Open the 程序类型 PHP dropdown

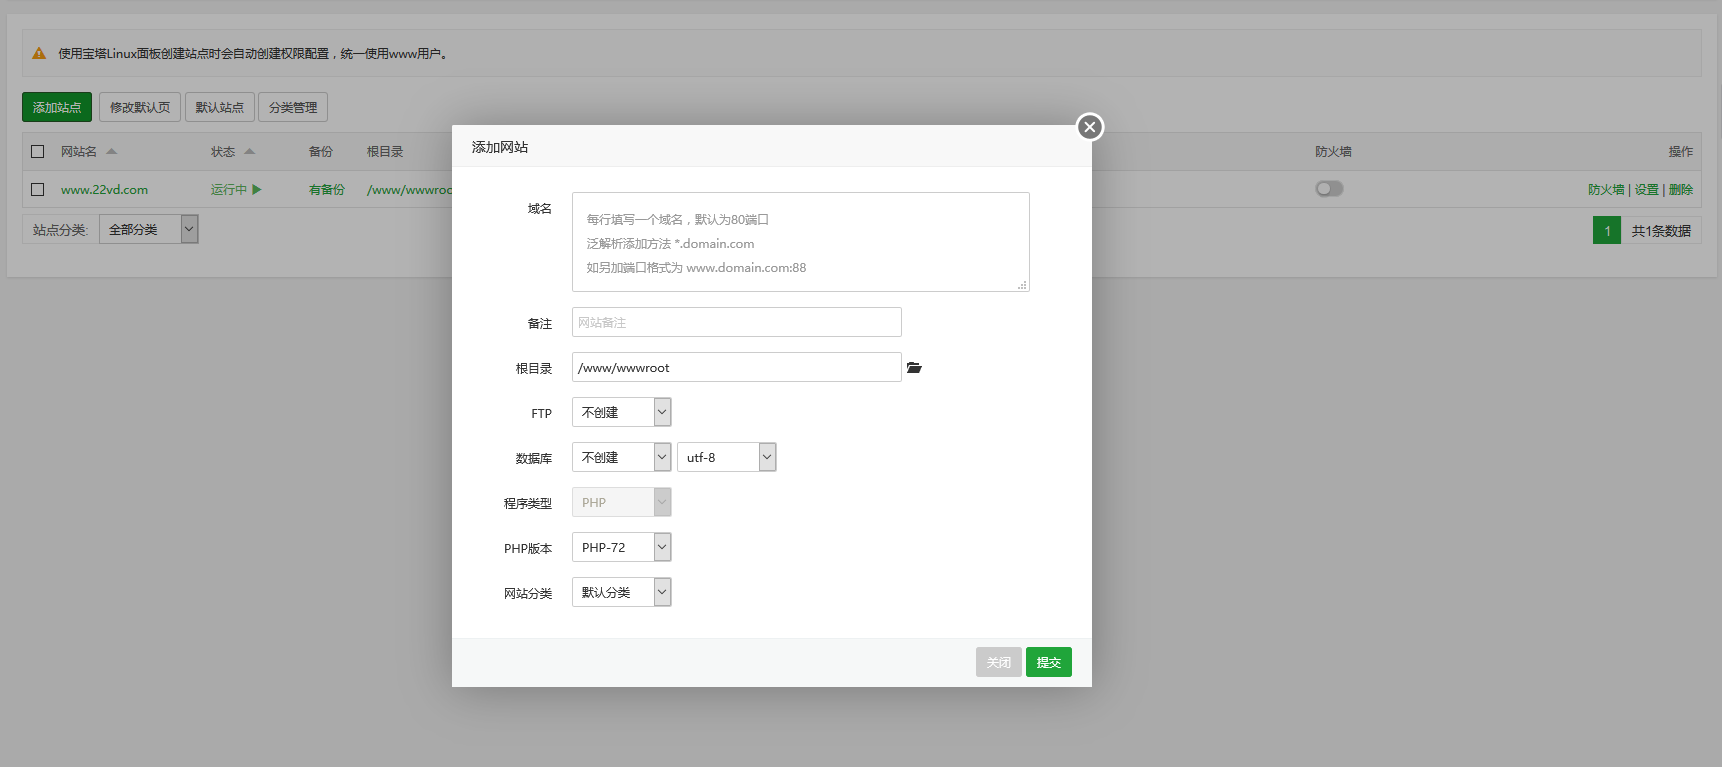click(x=622, y=502)
